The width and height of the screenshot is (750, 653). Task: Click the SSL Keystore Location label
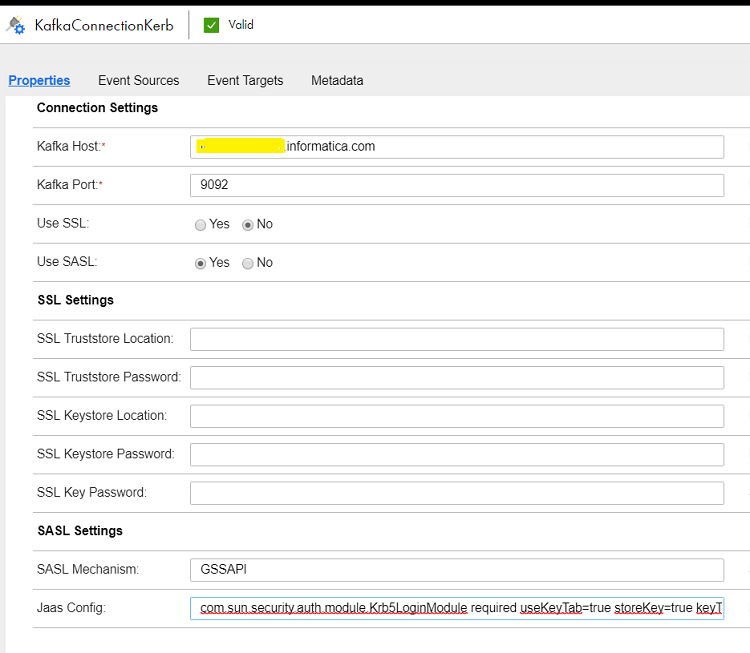pyautogui.click(x=102, y=416)
